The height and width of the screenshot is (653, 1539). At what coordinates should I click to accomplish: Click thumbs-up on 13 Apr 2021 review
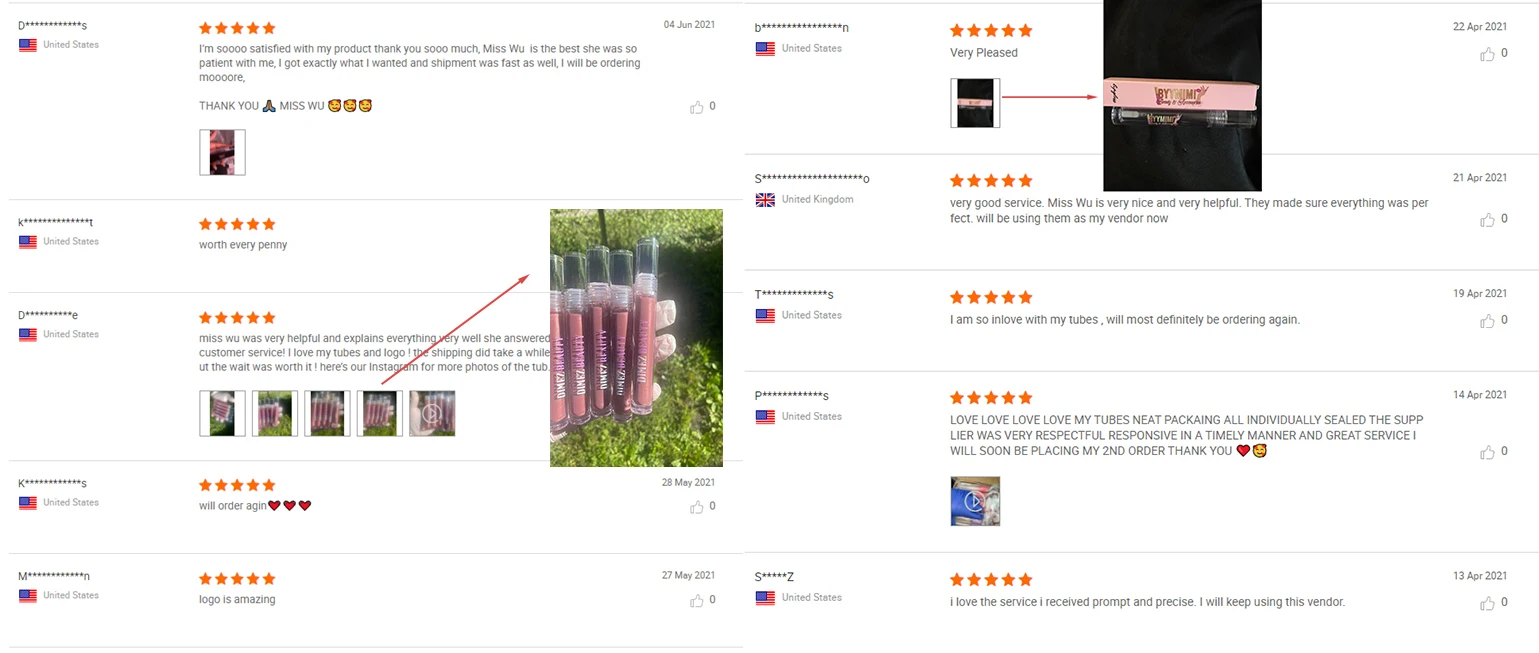tap(1487, 603)
